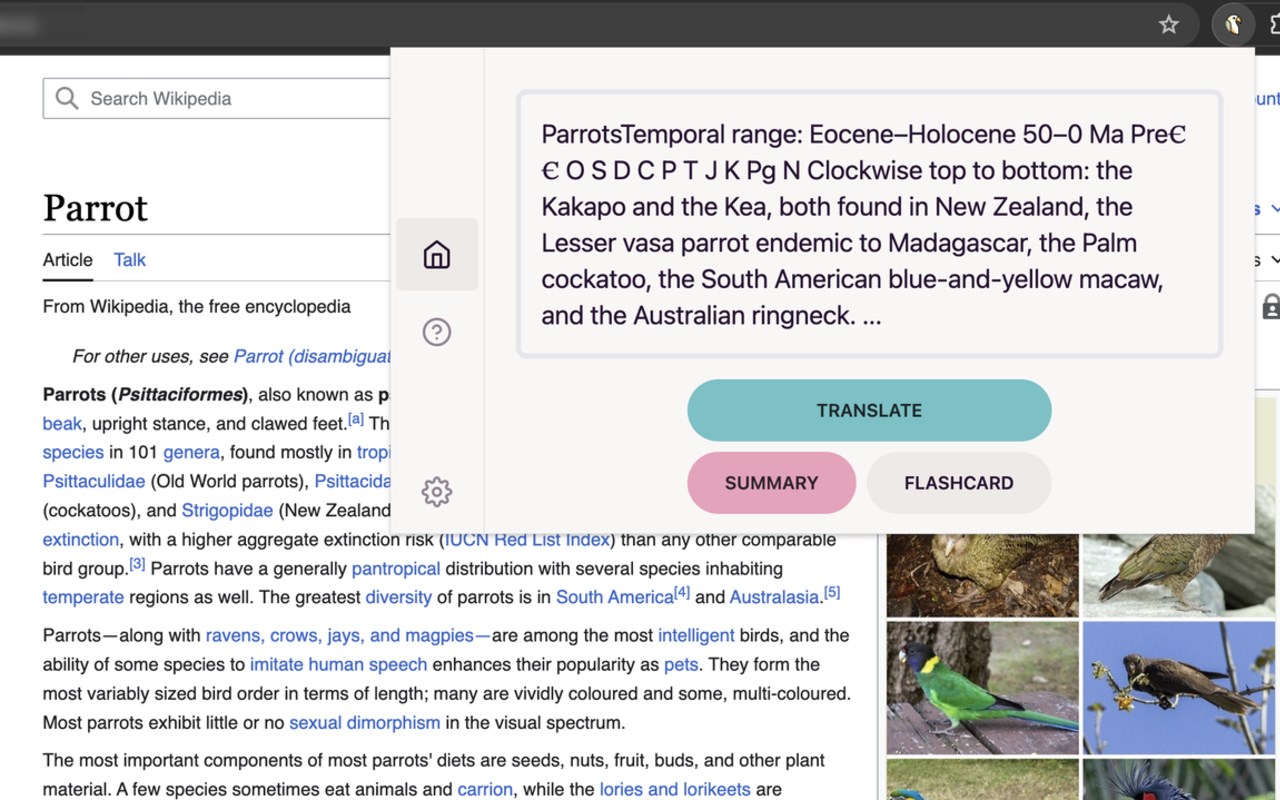The height and width of the screenshot is (800, 1280).
Task: Generate a SUMMARY of the text
Action: pos(771,483)
